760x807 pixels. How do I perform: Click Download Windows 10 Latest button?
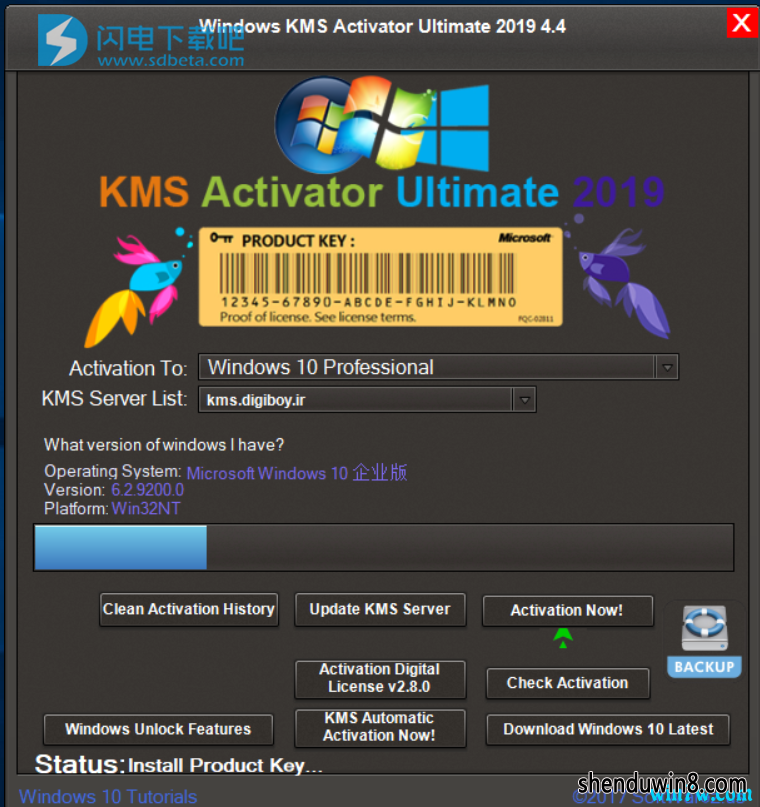pos(608,729)
